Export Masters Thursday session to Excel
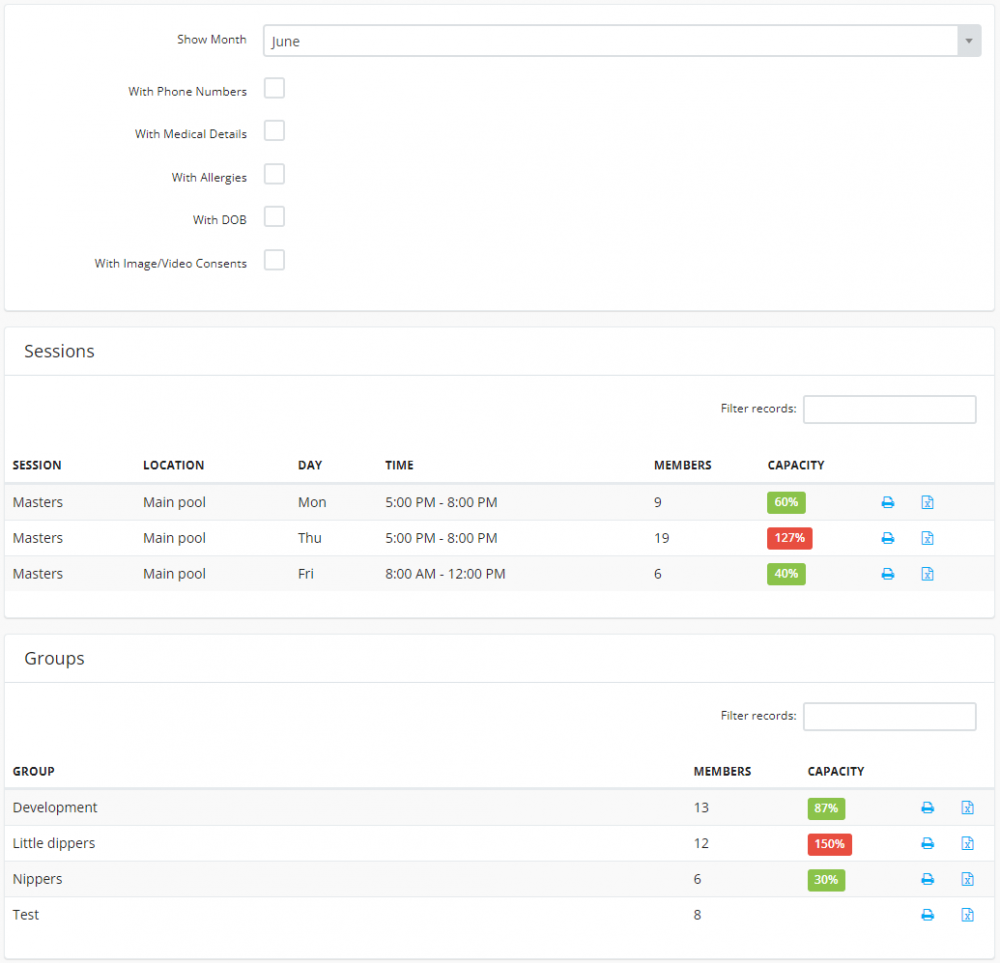Image resolution: width=1000 pixels, height=963 pixels. click(x=927, y=538)
